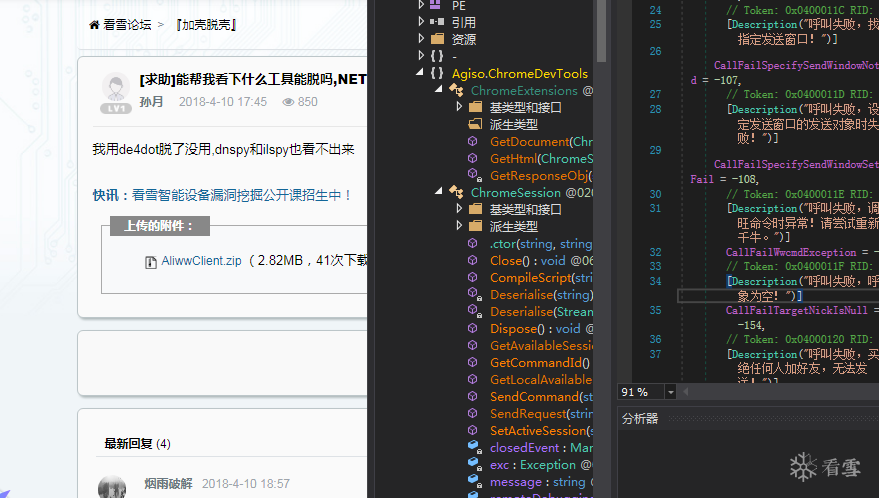Click the field icon beside exc : Exception
Viewport: 879px width, 498px height.
(475, 464)
